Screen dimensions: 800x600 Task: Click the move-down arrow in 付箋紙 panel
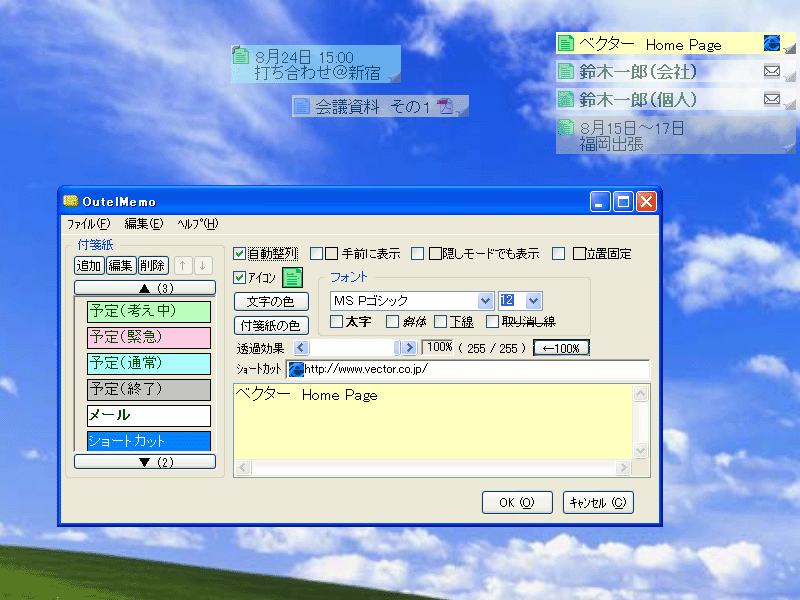pyautogui.click(x=203, y=265)
